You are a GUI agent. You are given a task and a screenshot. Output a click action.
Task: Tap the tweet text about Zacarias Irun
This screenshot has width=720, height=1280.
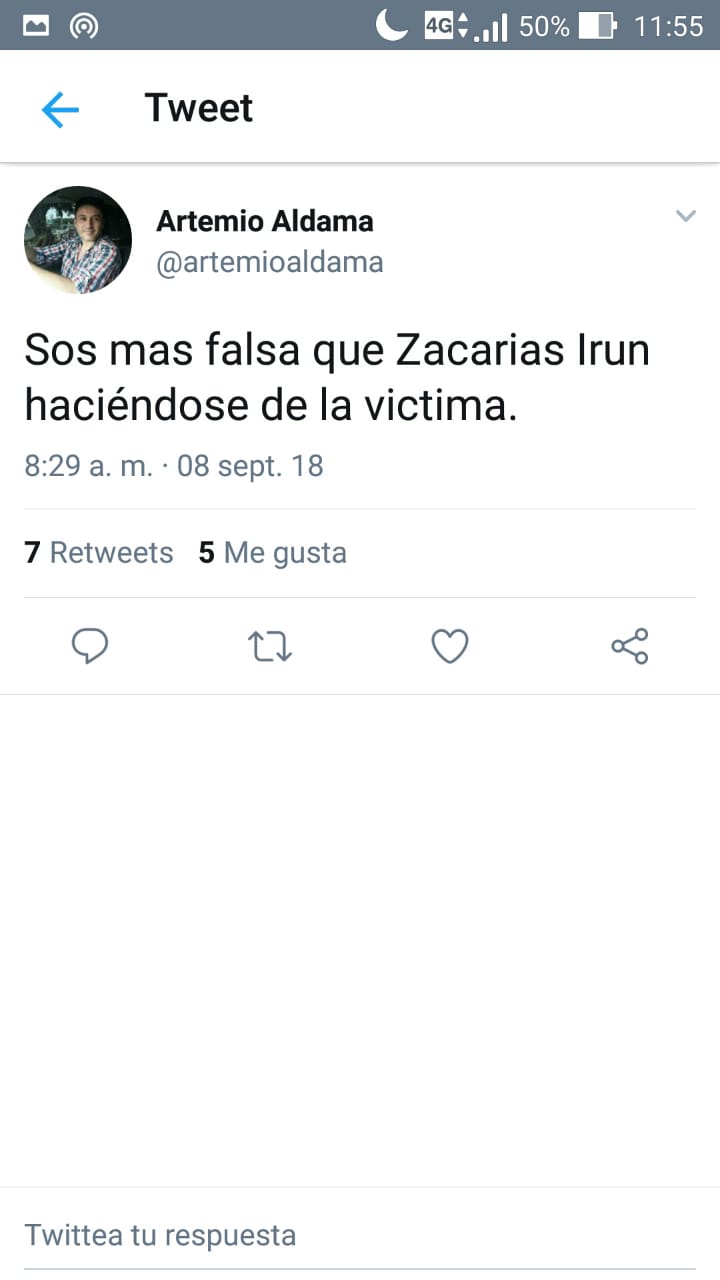point(337,378)
